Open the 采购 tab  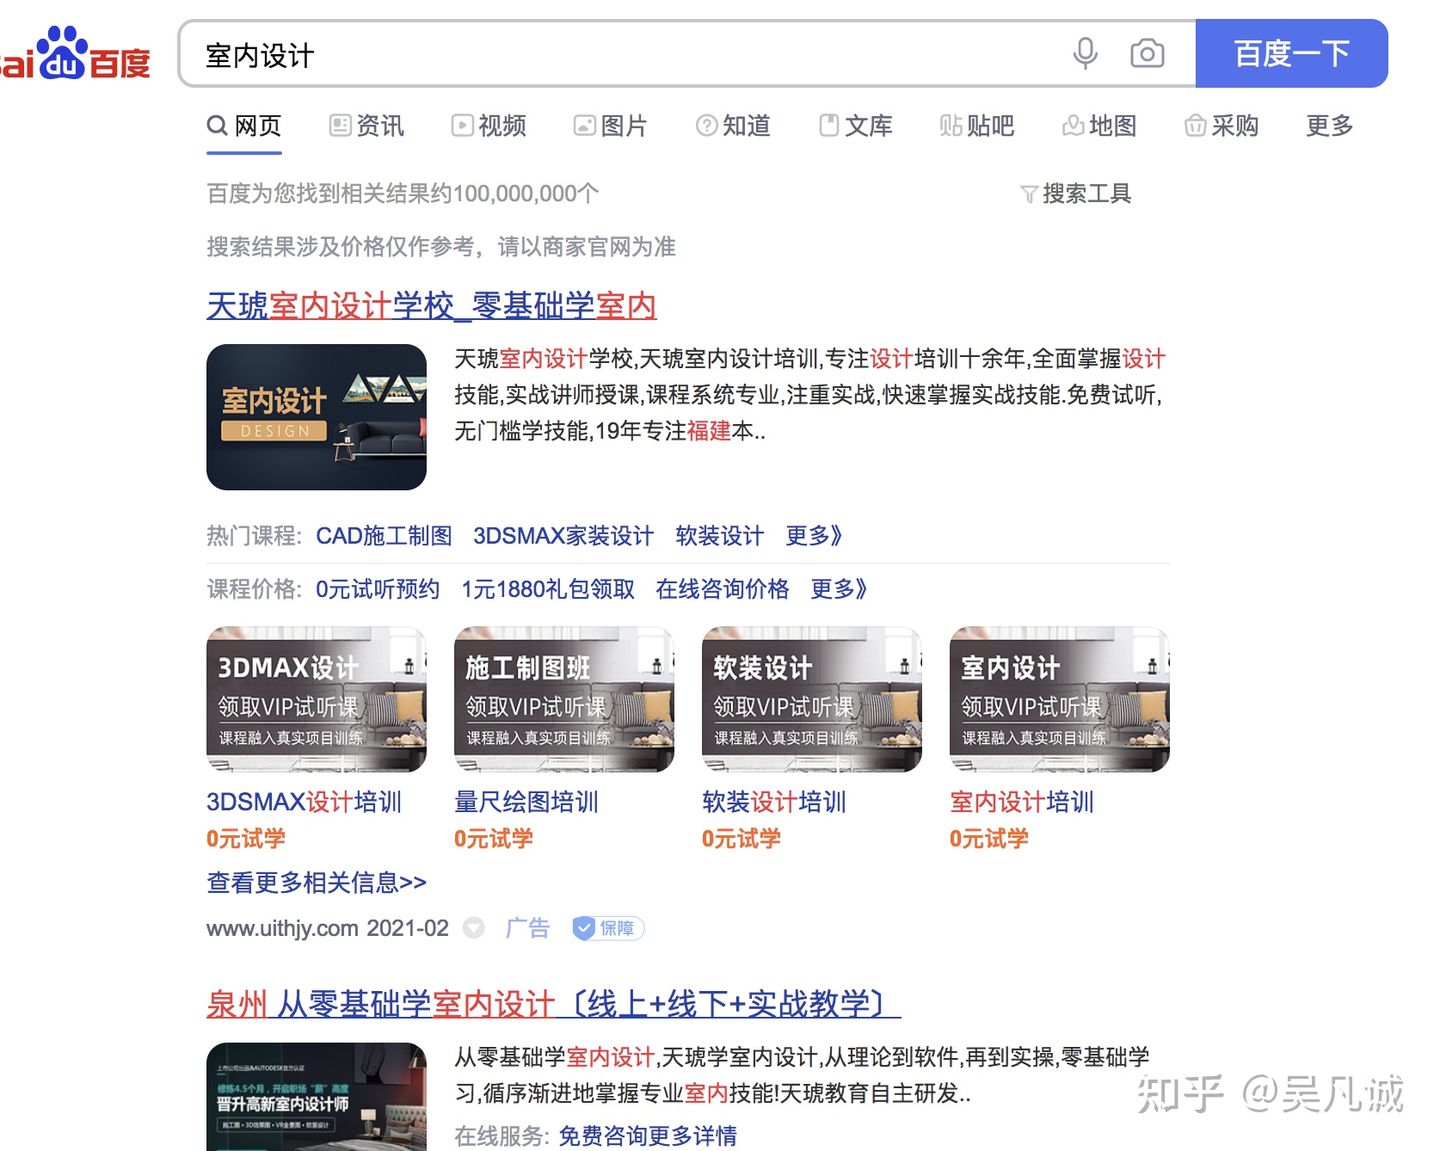click(x=1222, y=126)
